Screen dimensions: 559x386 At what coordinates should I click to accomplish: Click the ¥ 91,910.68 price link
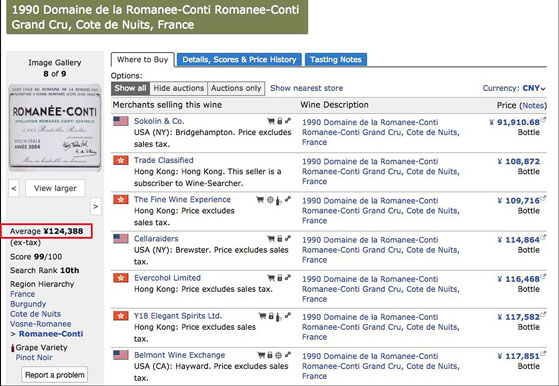514,122
